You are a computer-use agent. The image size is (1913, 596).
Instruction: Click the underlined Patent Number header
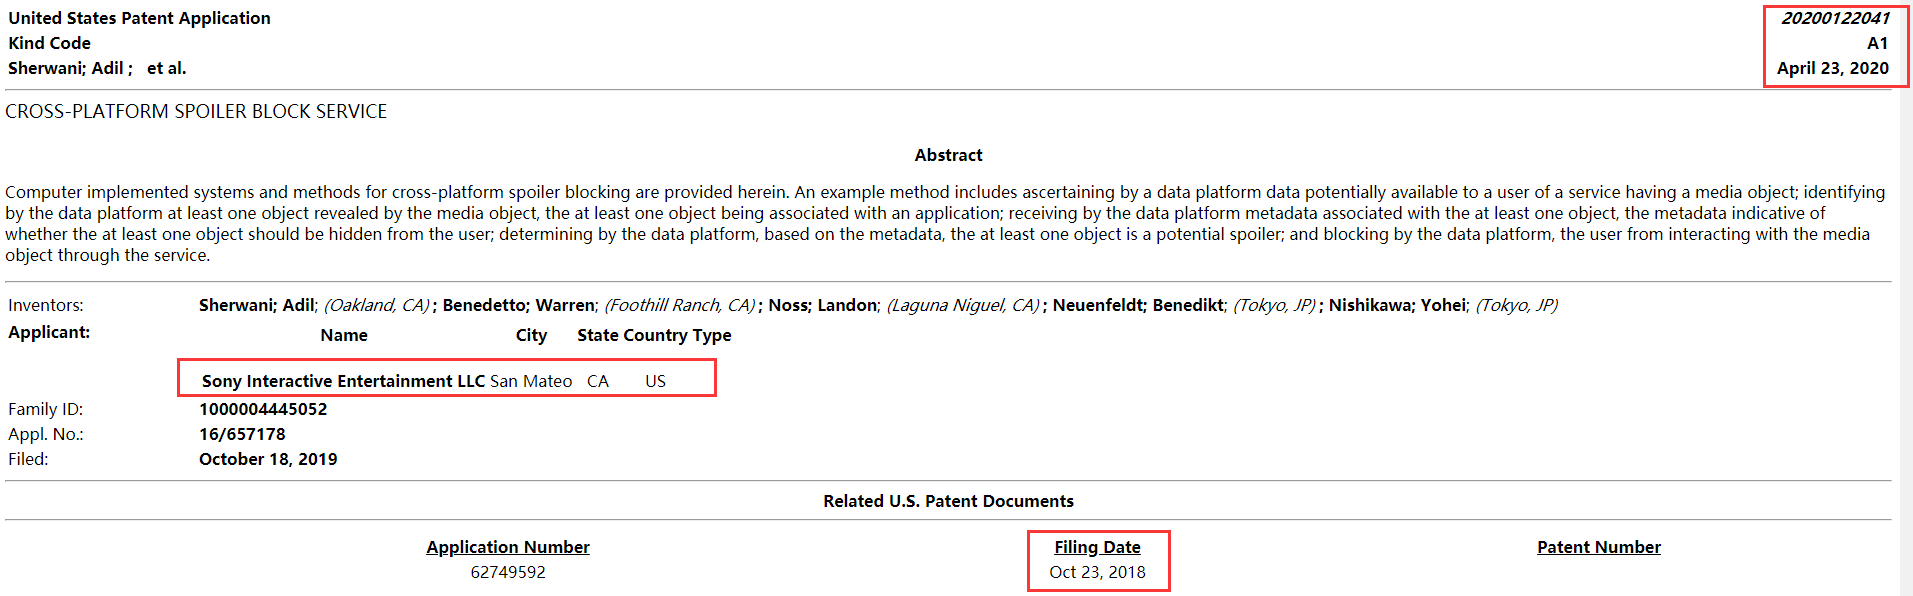point(1598,547)
